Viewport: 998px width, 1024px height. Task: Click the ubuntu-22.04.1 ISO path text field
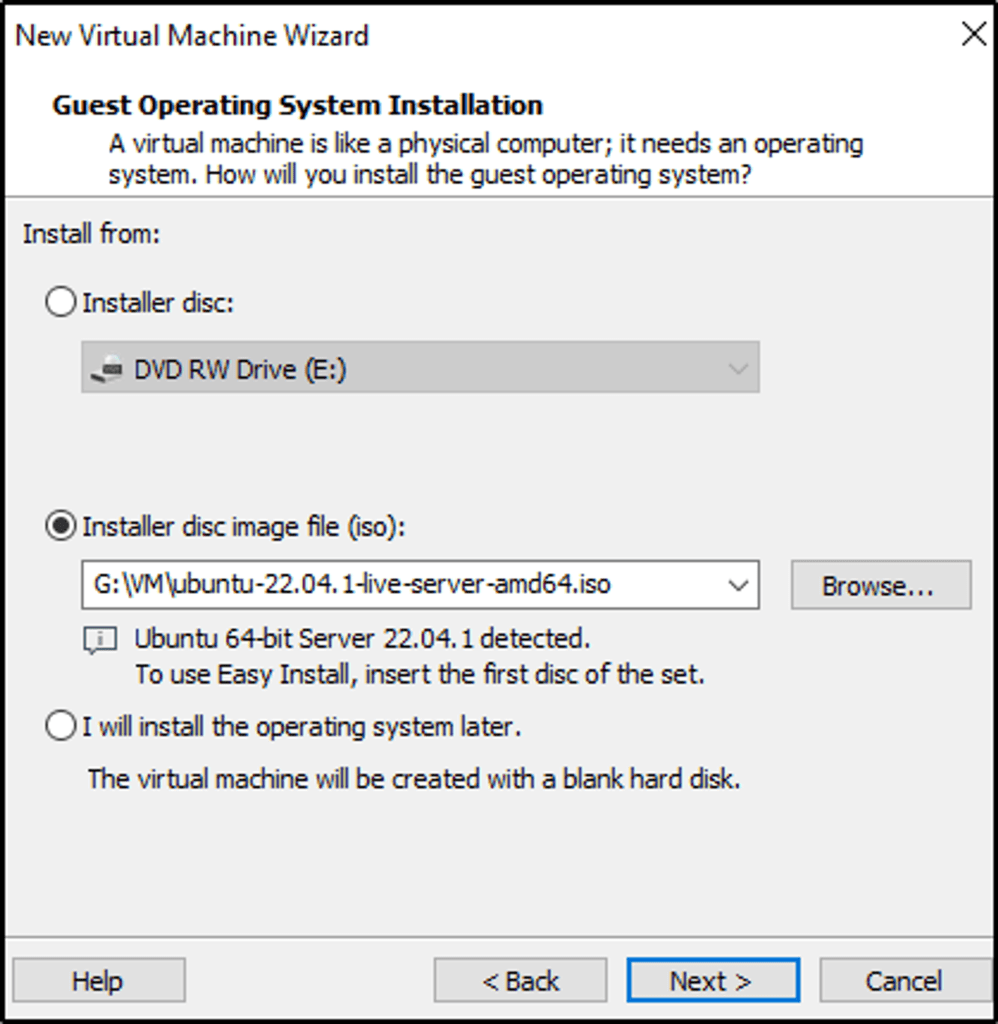(400, 585)
